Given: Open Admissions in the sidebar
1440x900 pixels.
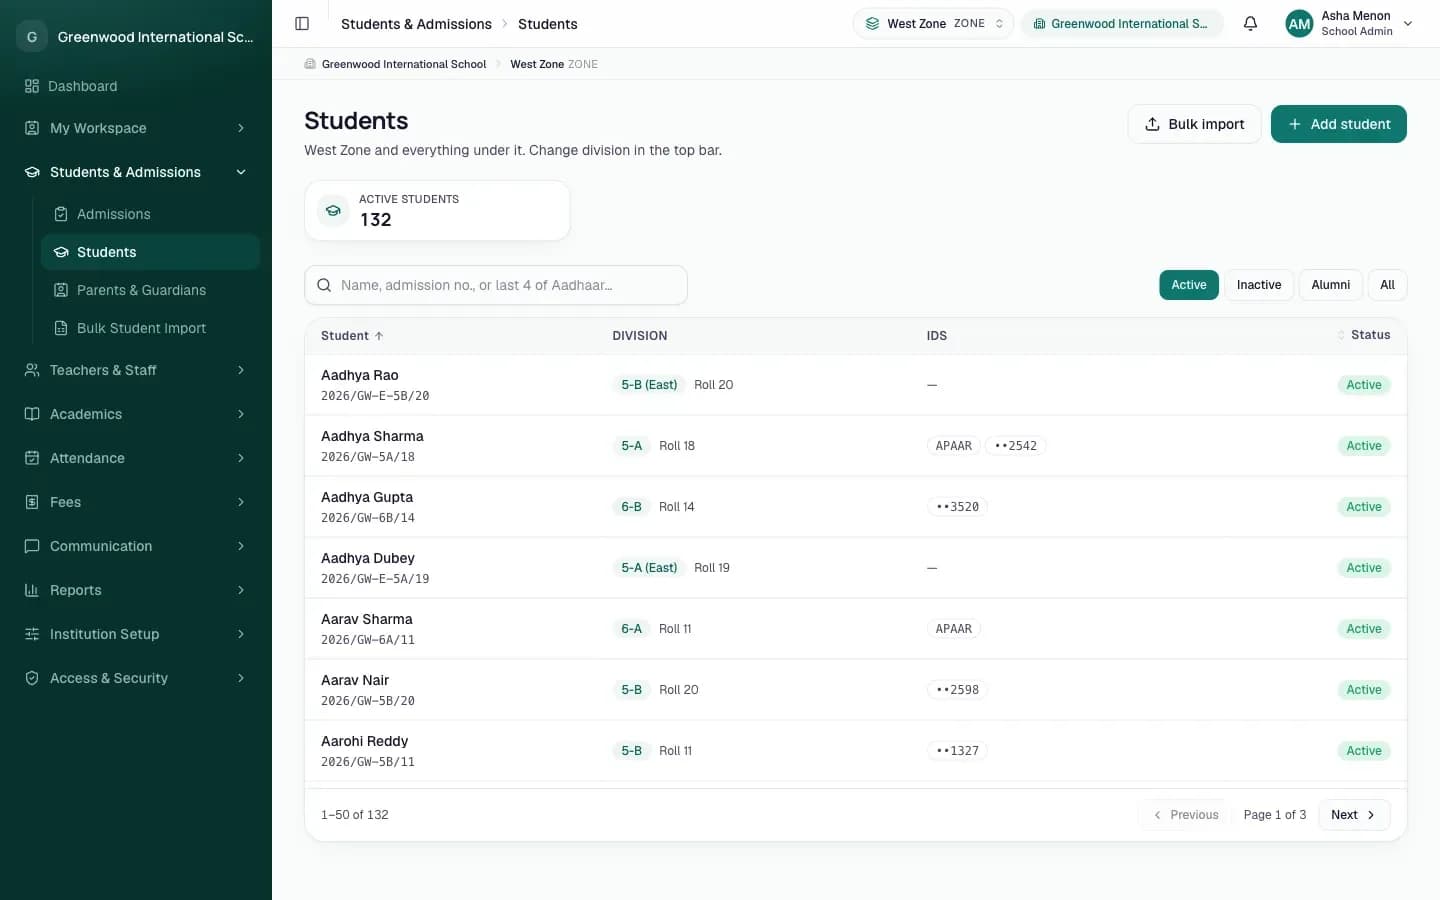Looking at the screenshot, I should (x=150, y=214).
